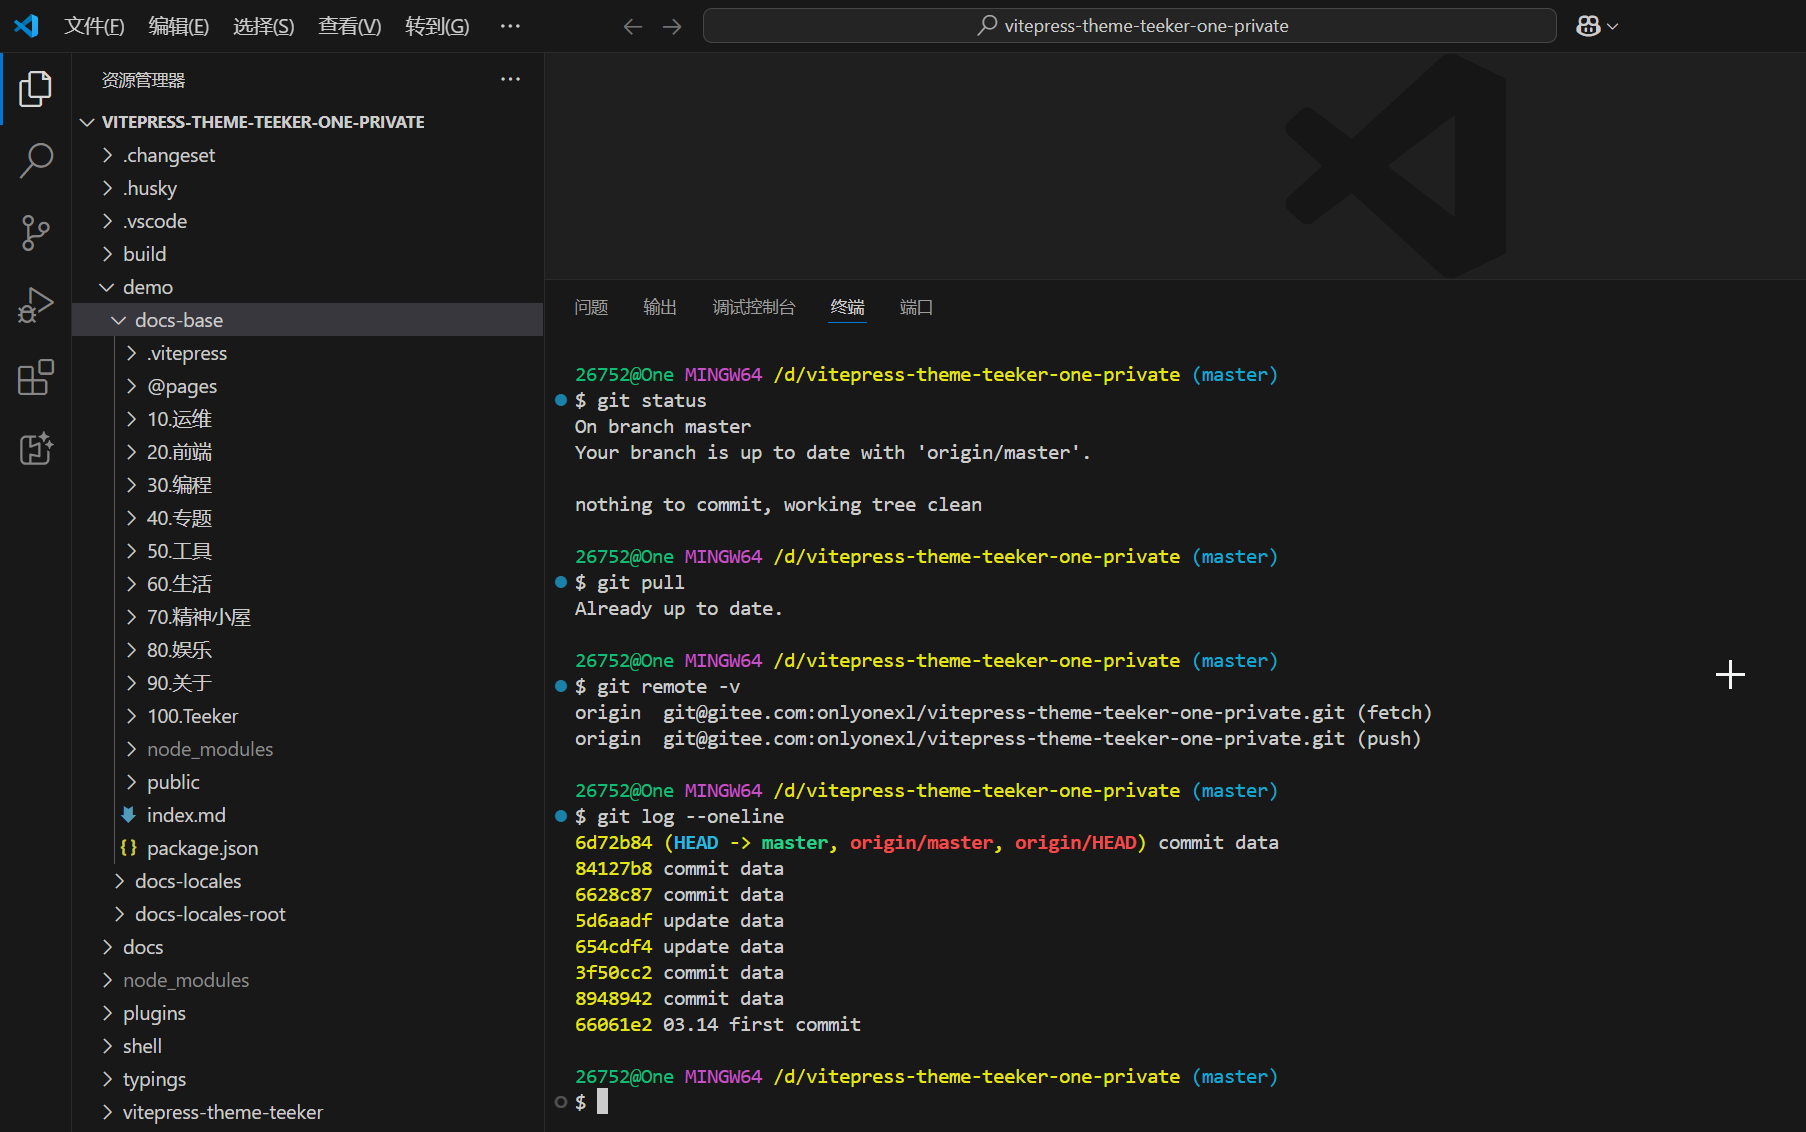Open the Copilot chat icon in title bar
The width and height of the screenshot is (1806, 1132).
1588,26
